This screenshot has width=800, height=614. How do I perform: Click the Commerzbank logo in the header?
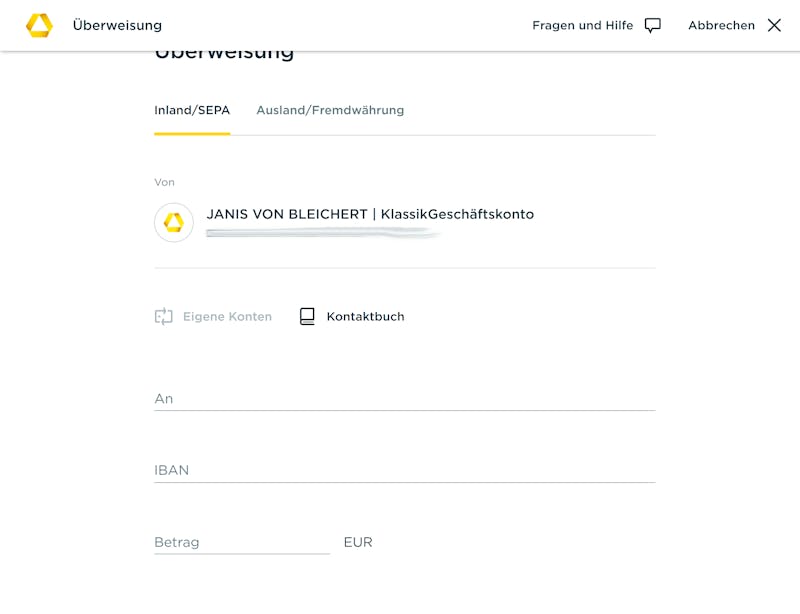click(39, 25)
